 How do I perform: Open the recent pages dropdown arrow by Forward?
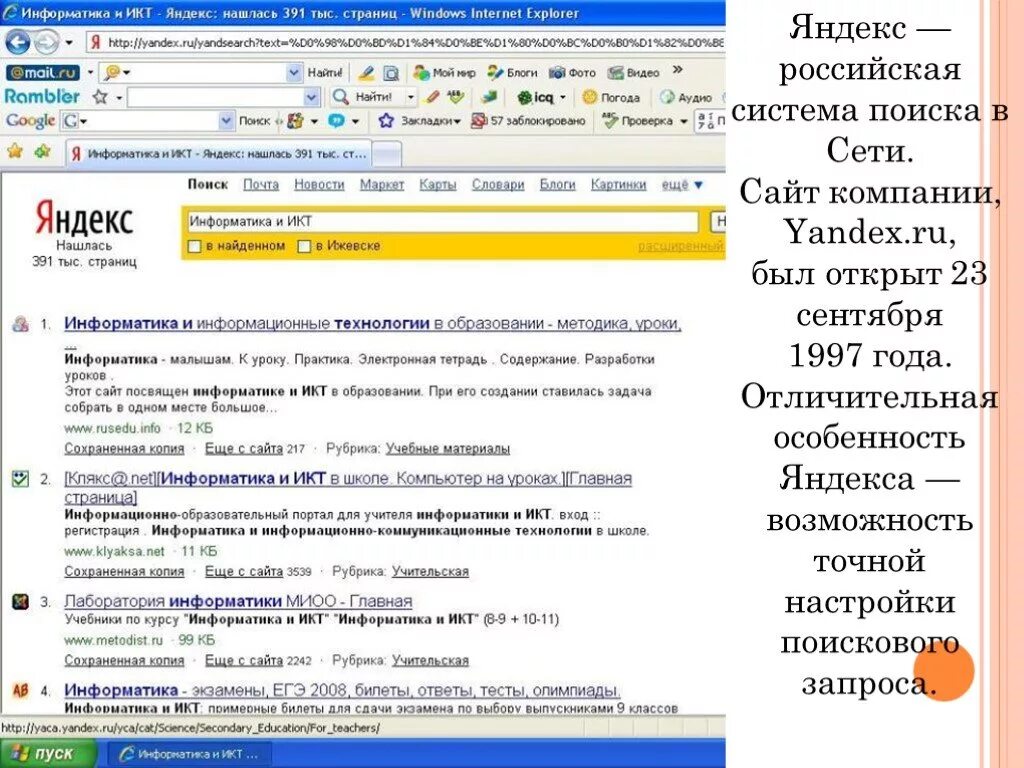coord(69,43)
